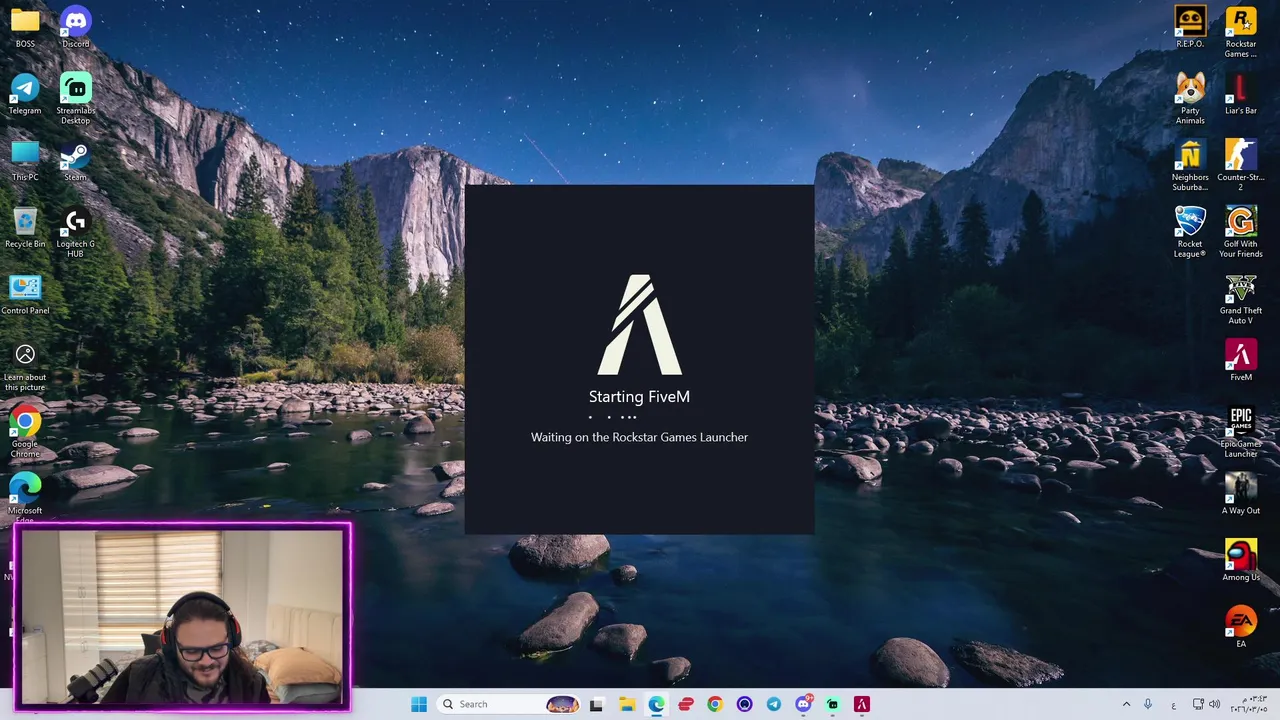1280x720 pixels.
Task: Launch Google Chrome desktop shortcut
Action: tap(25, 432)
